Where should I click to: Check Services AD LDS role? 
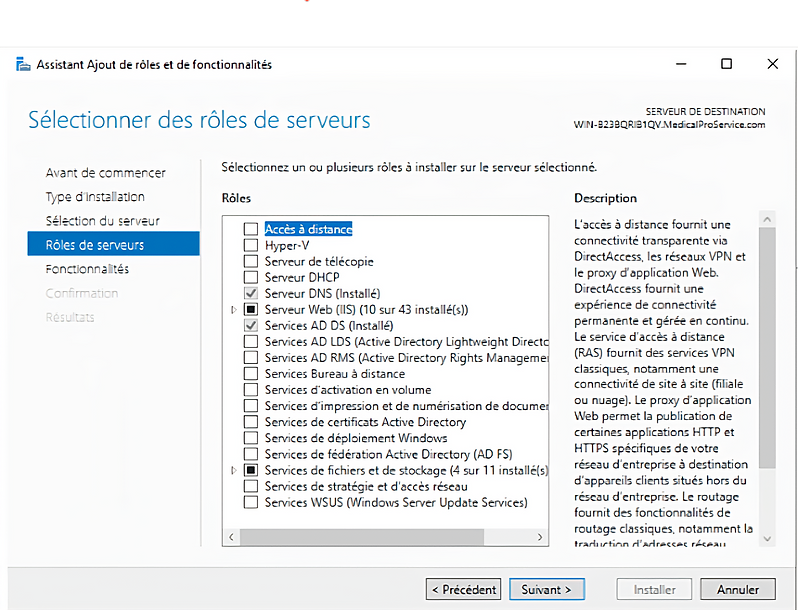point(250,341)
